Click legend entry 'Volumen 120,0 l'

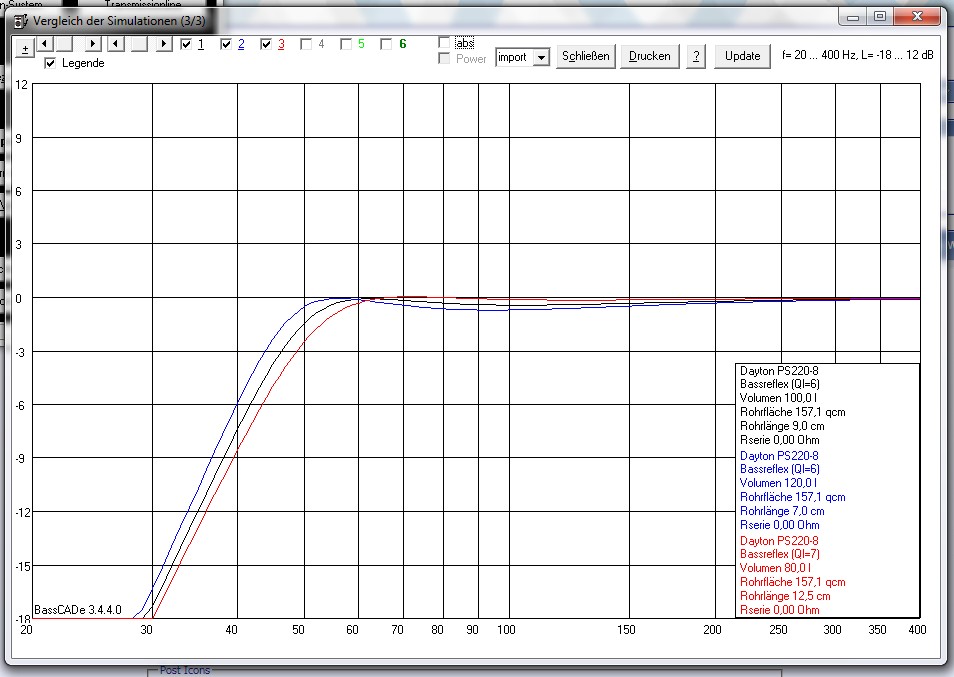point(778,483)
